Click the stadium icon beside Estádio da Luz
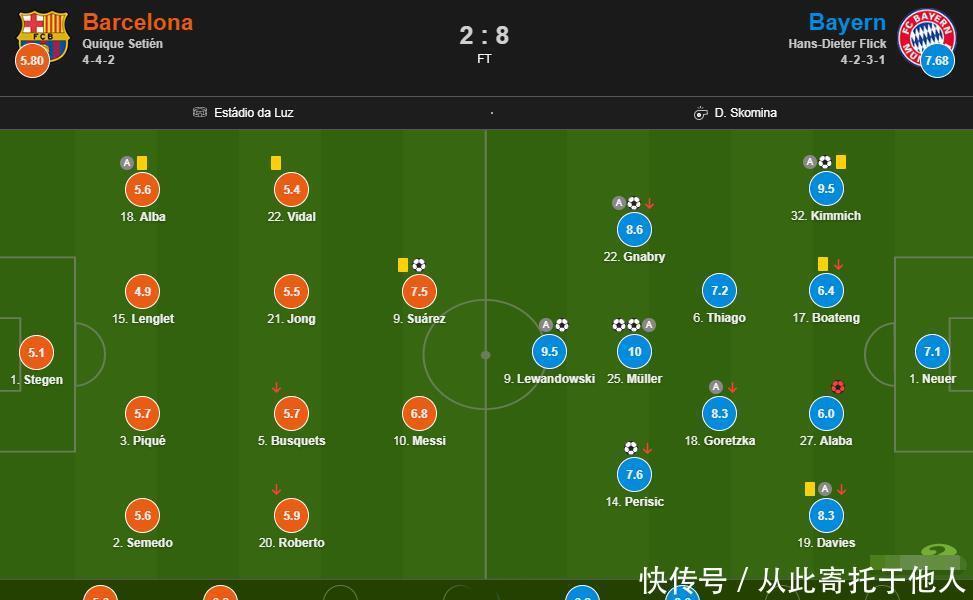973x600 pixels. [x=200, y=113]
